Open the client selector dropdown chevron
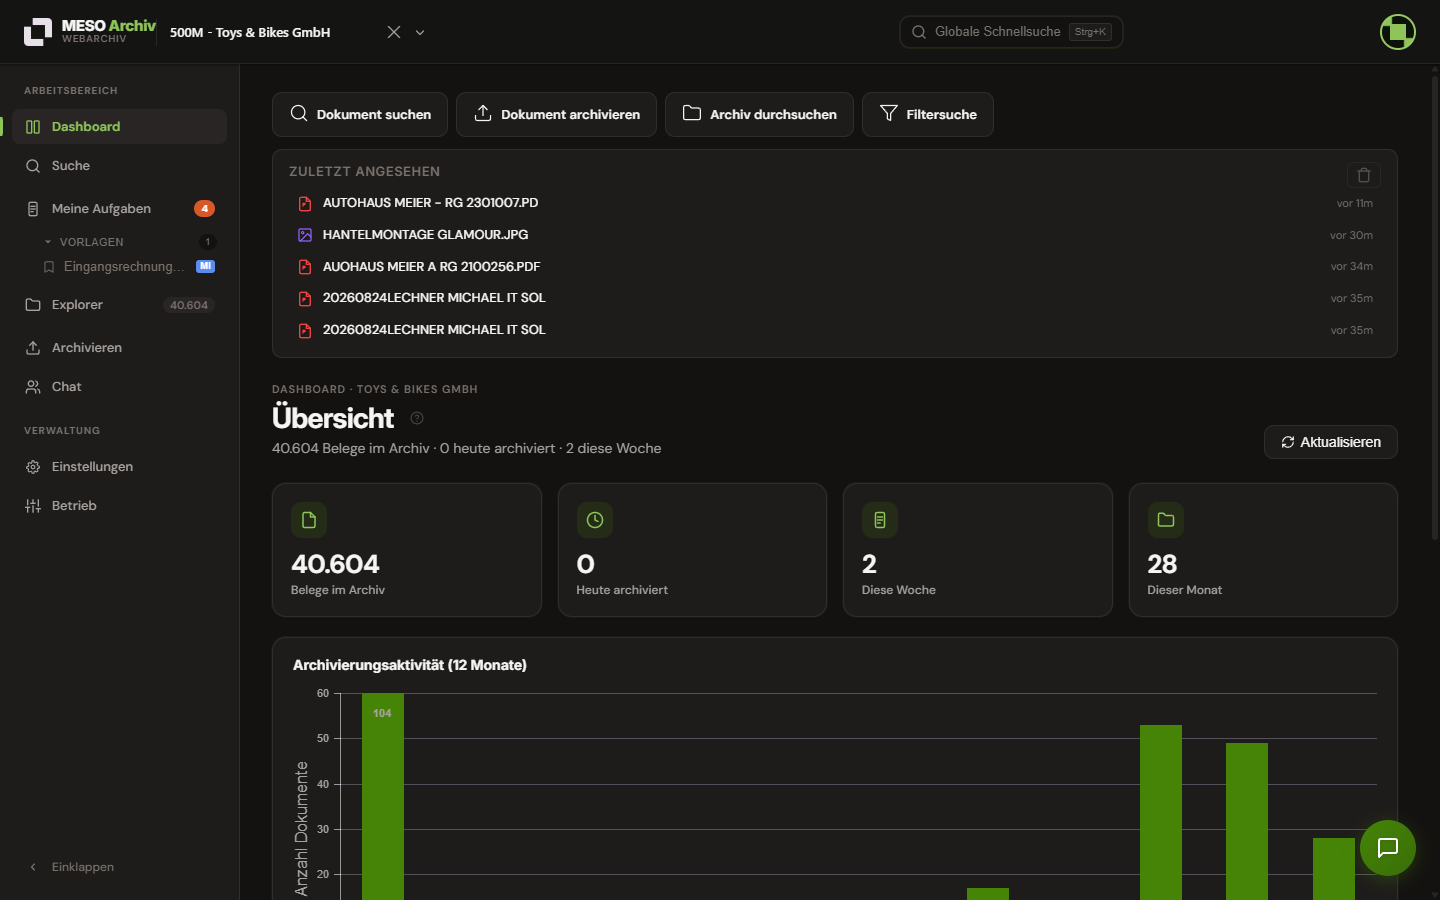 420,32
